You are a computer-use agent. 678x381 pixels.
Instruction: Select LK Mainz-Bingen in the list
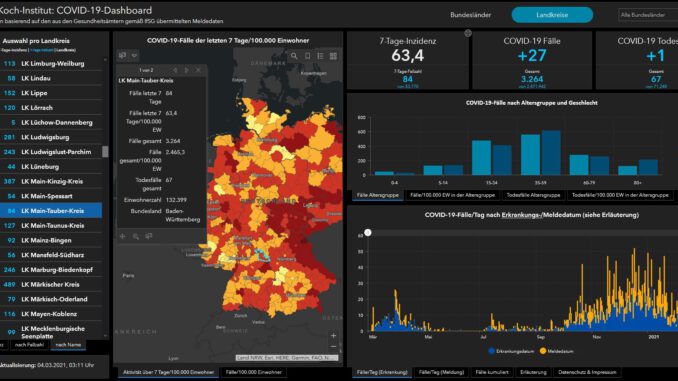coord(51,240)
